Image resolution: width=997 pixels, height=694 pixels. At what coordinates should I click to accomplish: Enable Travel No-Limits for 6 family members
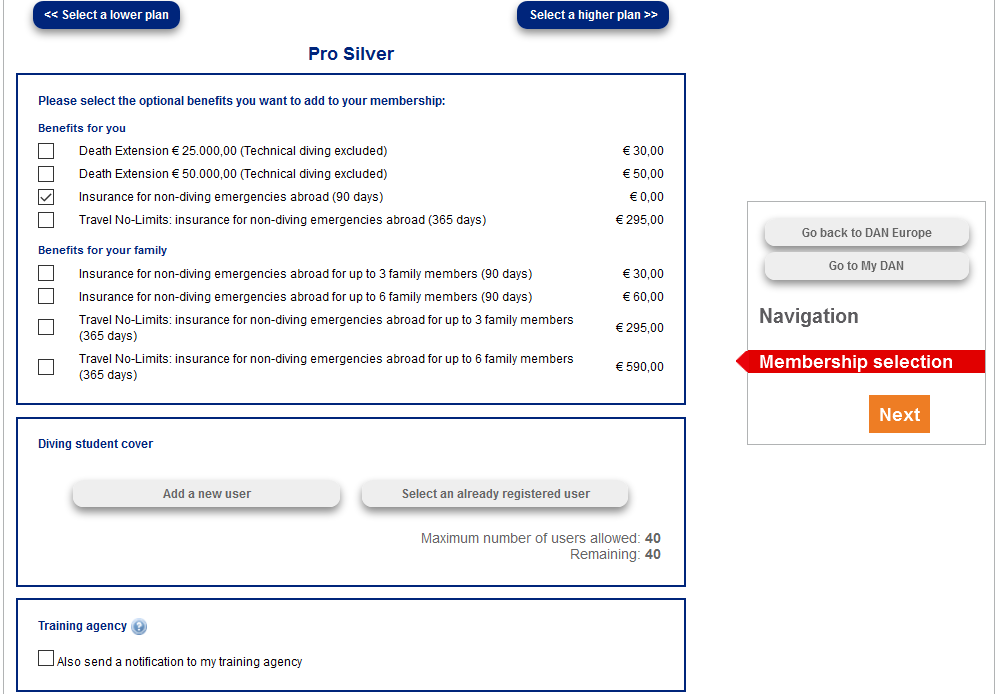point(46,367)
